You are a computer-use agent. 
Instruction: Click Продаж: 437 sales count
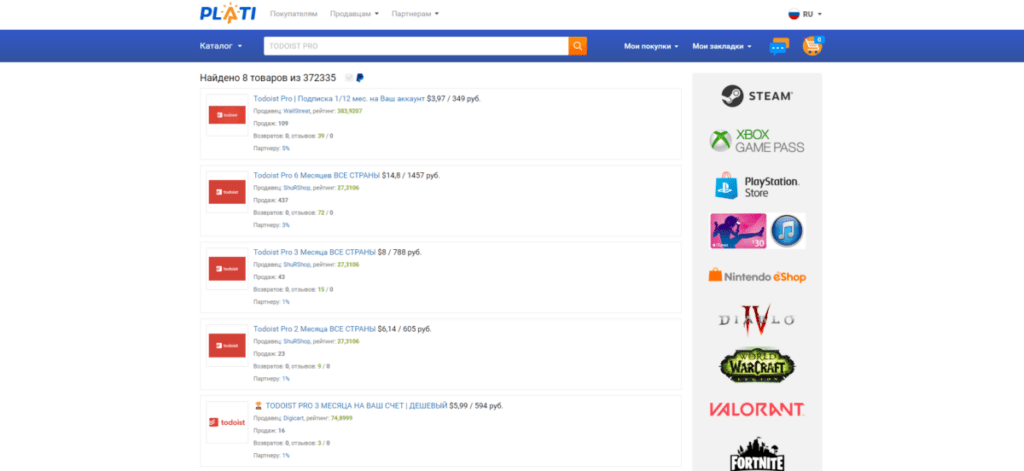(x=270, y=200)
